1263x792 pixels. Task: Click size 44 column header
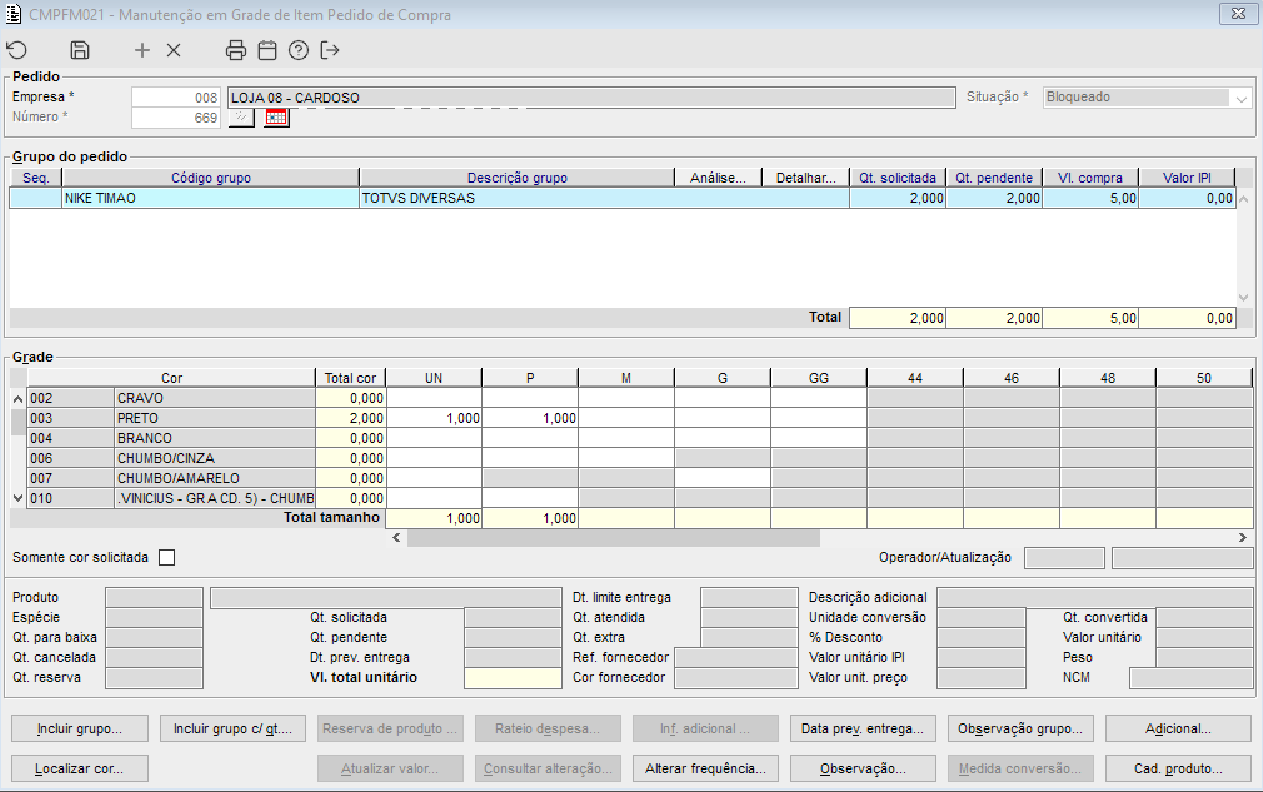tap(915, 378)
